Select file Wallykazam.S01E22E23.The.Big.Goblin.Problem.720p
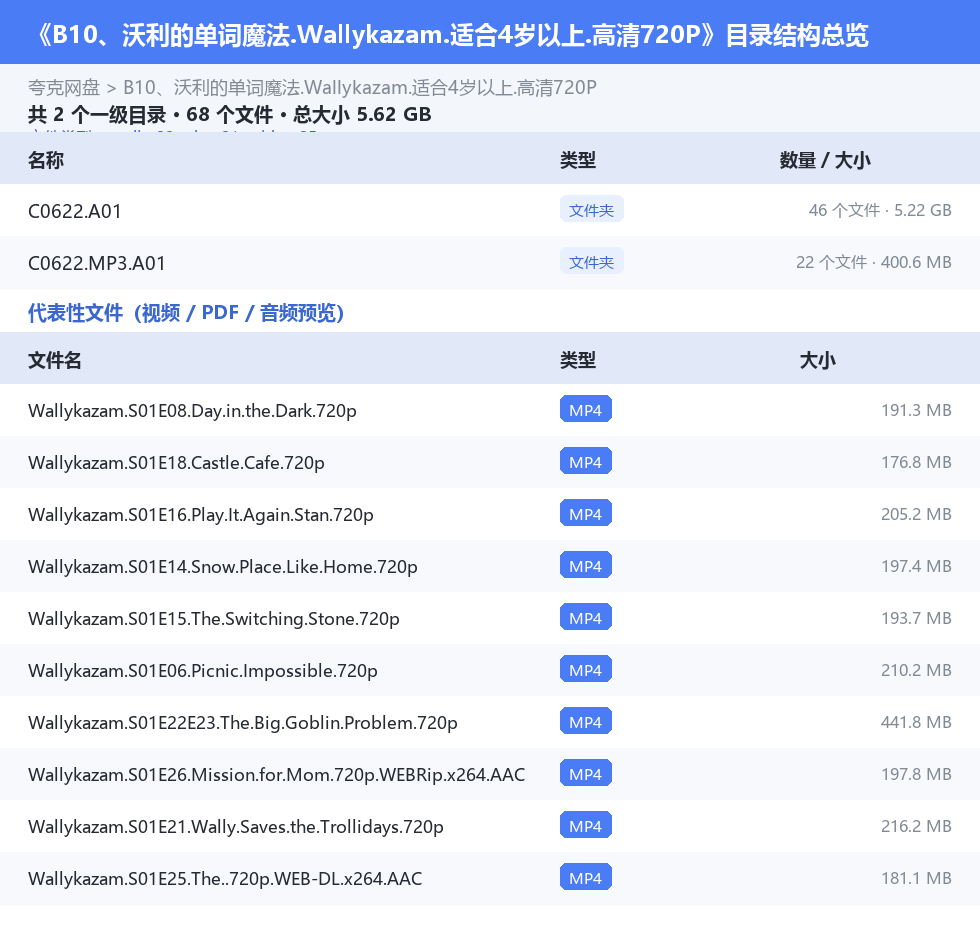This screenshot has height=936, width=980. [242, 722]
